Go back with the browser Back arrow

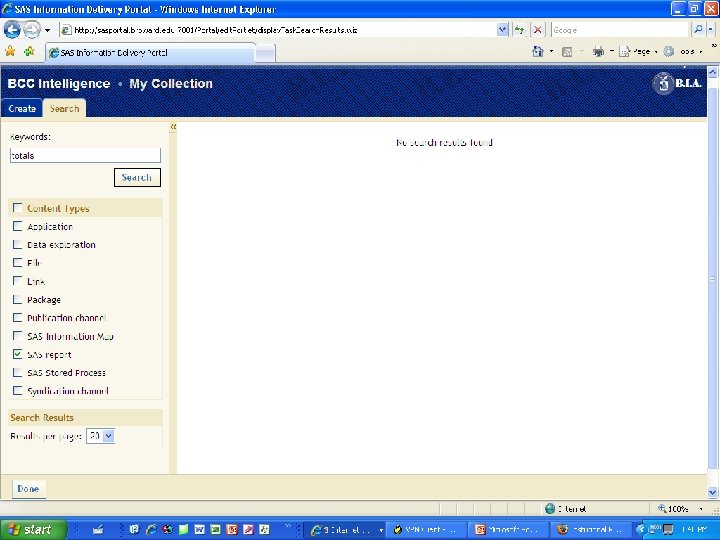tap(12, 30)
